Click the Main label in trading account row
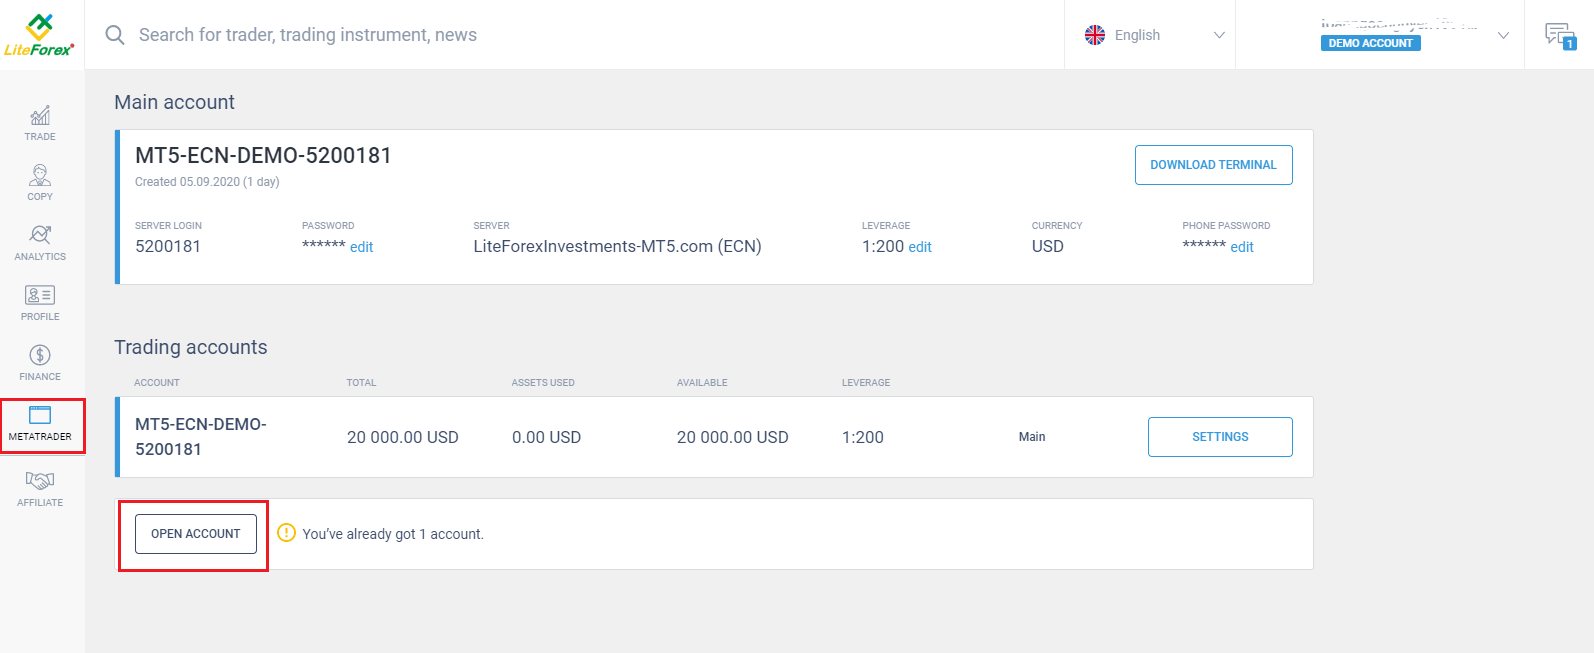Image resolution: width=1594 pixels, height=653 pixels. [1032, 437]
